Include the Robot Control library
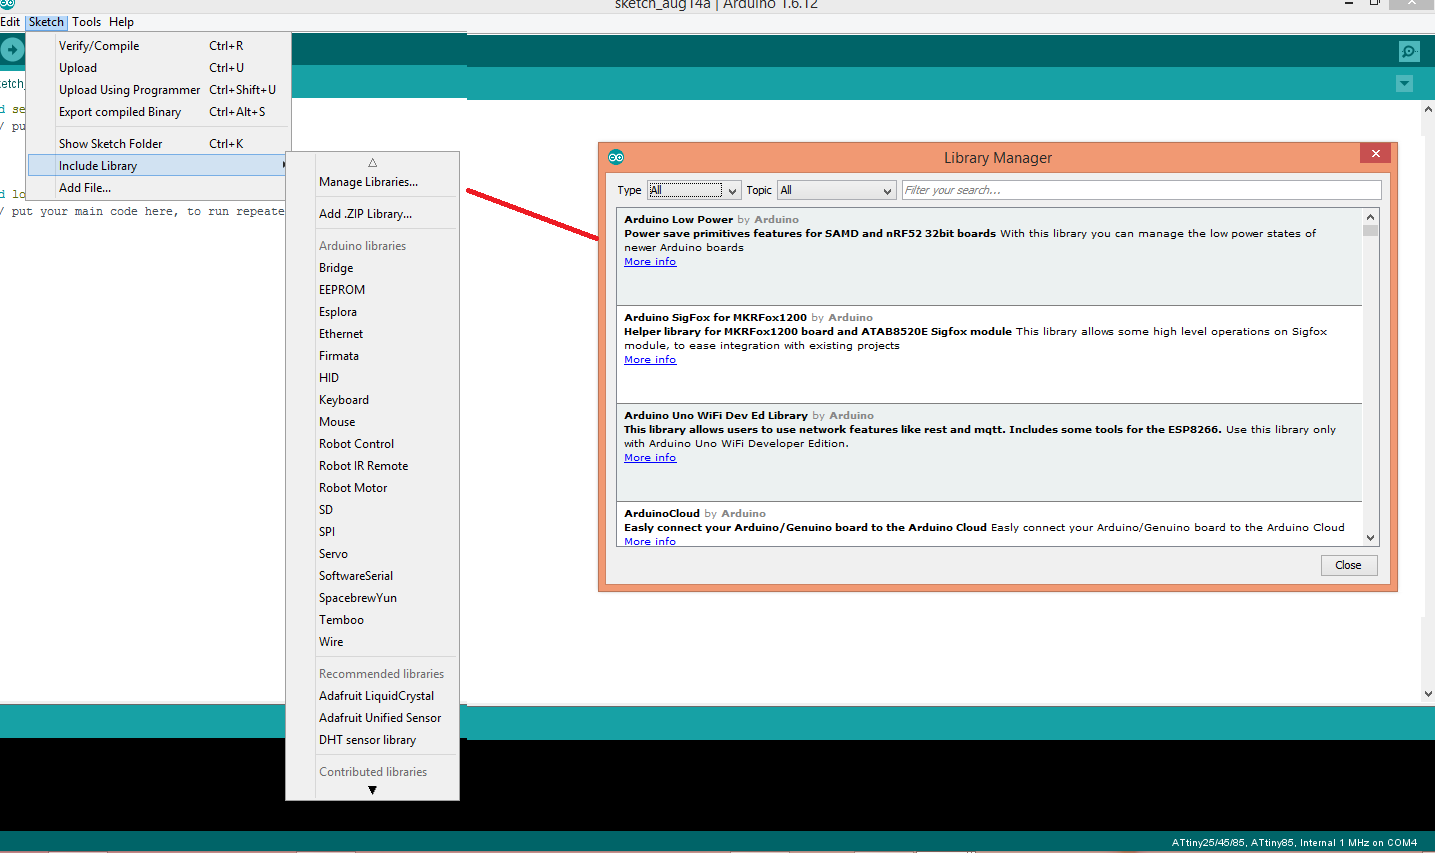Image resolution: width=1435 pixels, height=853 pixels. pos(372,444)
